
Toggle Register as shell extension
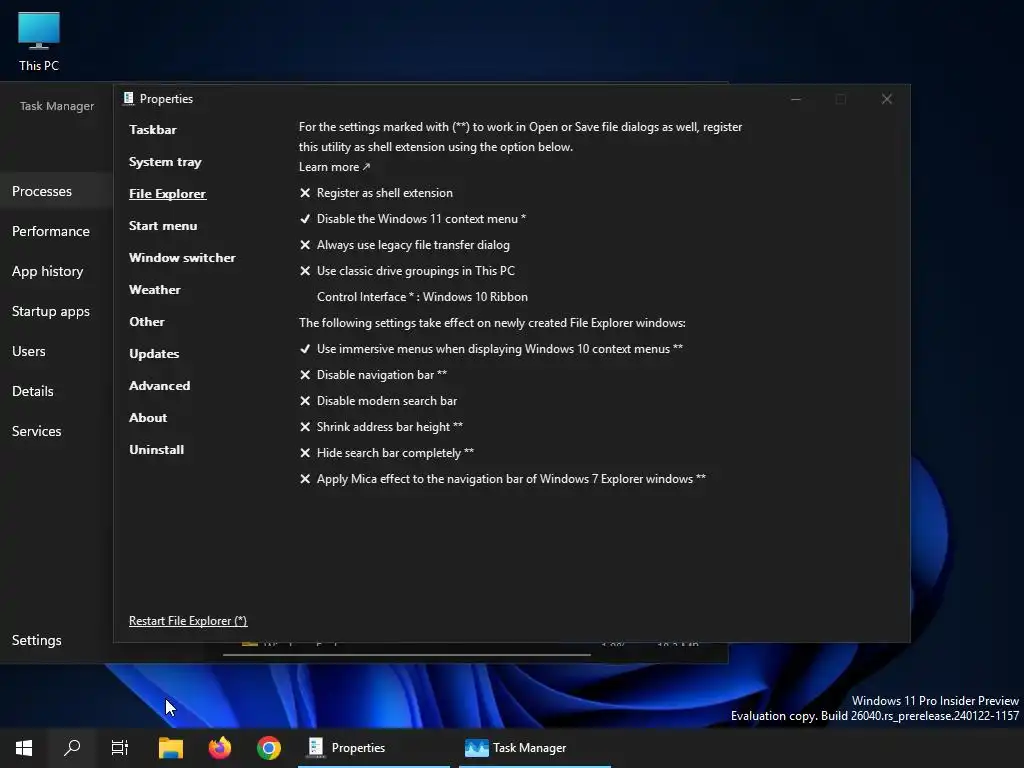click(x=376, y=193)
